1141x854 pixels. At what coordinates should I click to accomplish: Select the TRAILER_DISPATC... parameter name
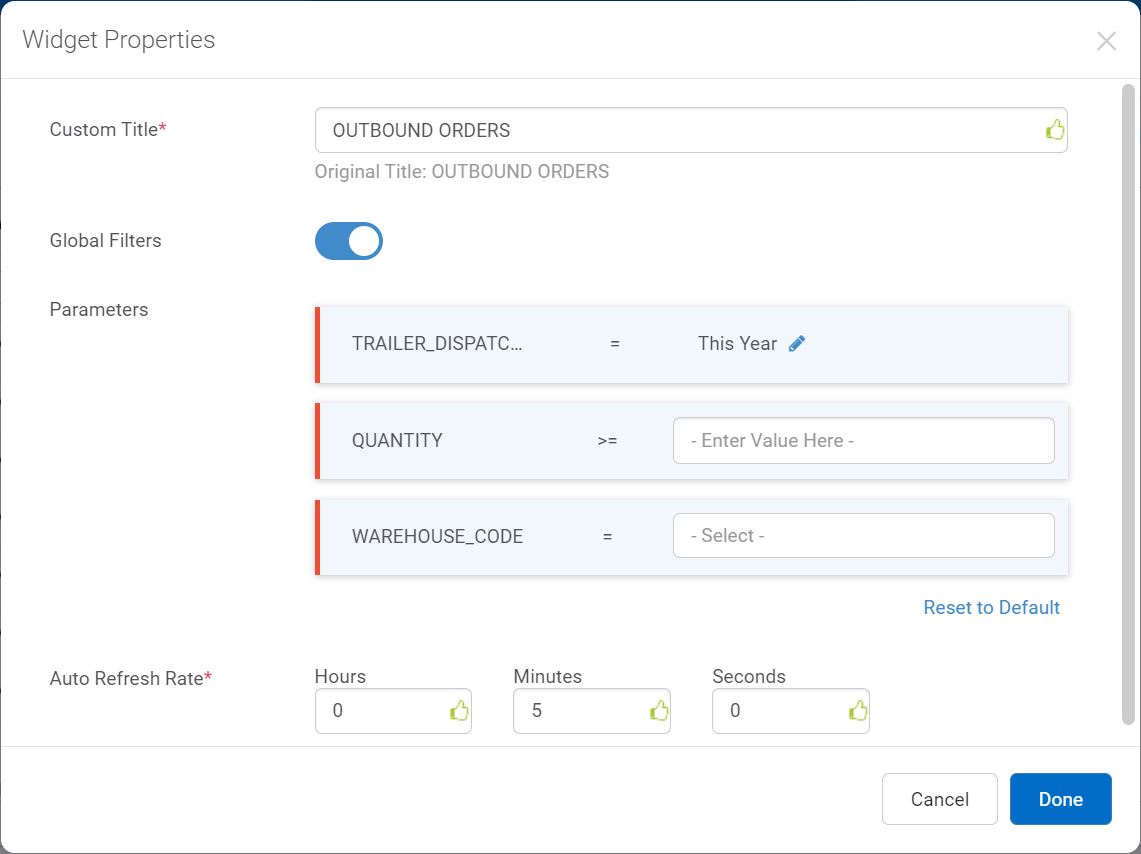(x=437, y=344)
